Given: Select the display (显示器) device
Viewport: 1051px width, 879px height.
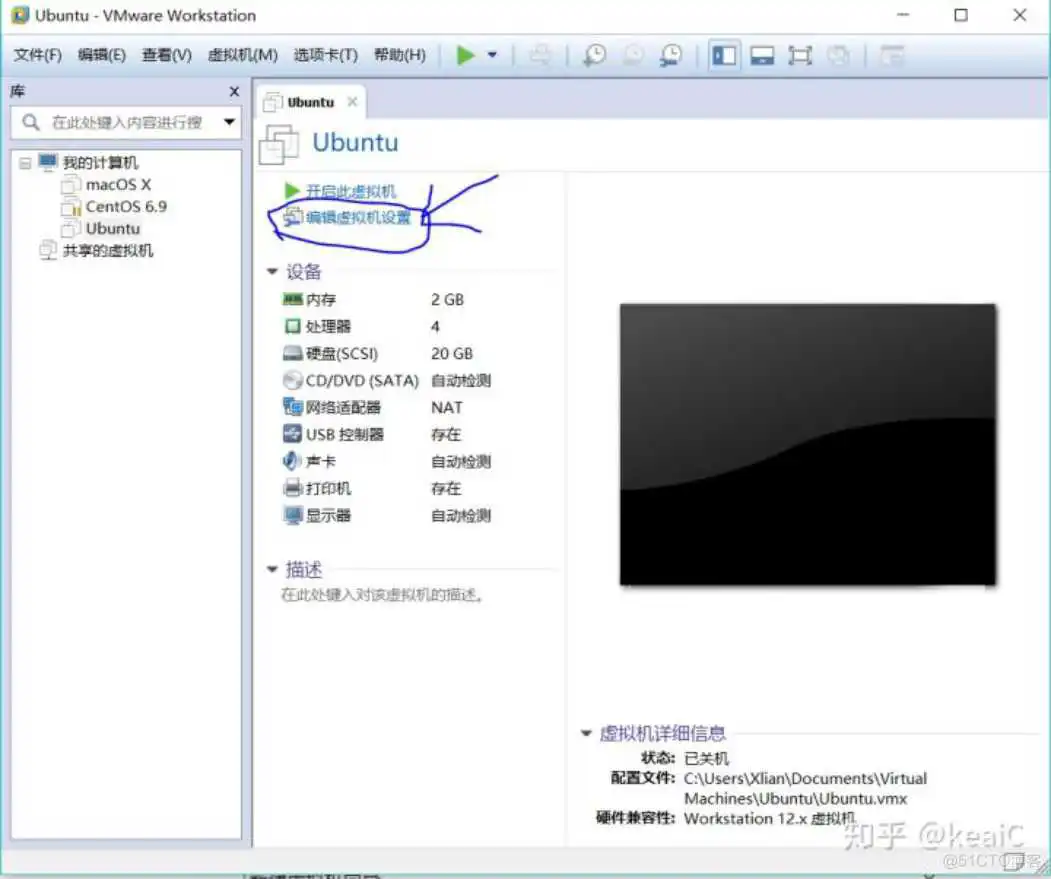Looking at the screenshot, I should click(327, 515).
